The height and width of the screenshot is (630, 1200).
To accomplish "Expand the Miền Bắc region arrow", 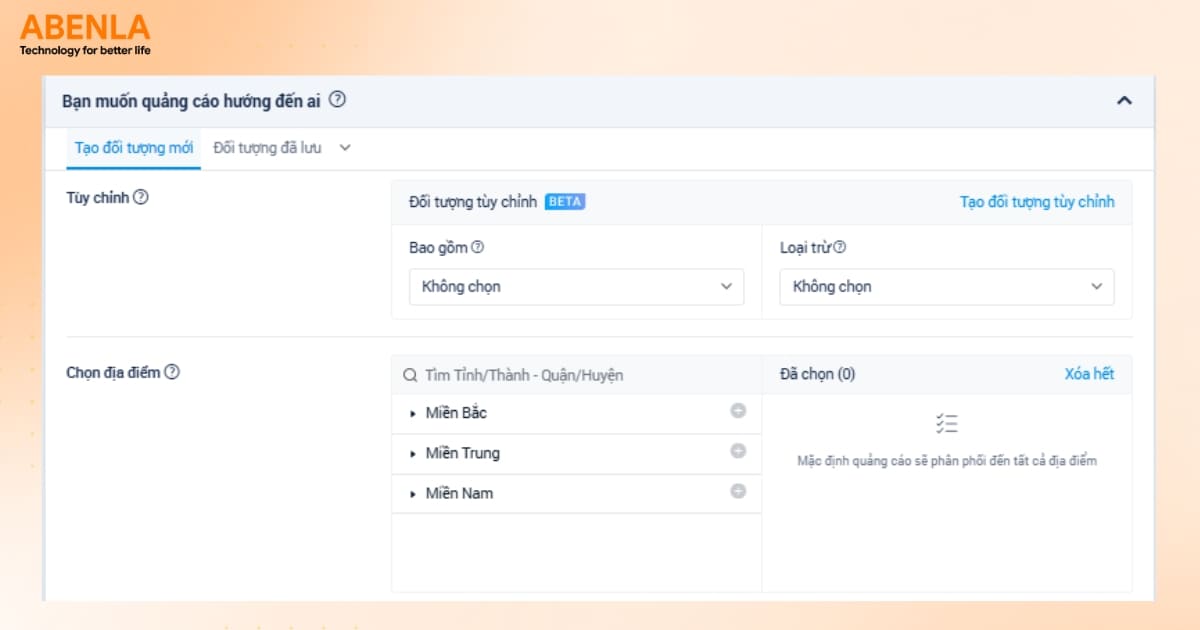I will [413, 414].
